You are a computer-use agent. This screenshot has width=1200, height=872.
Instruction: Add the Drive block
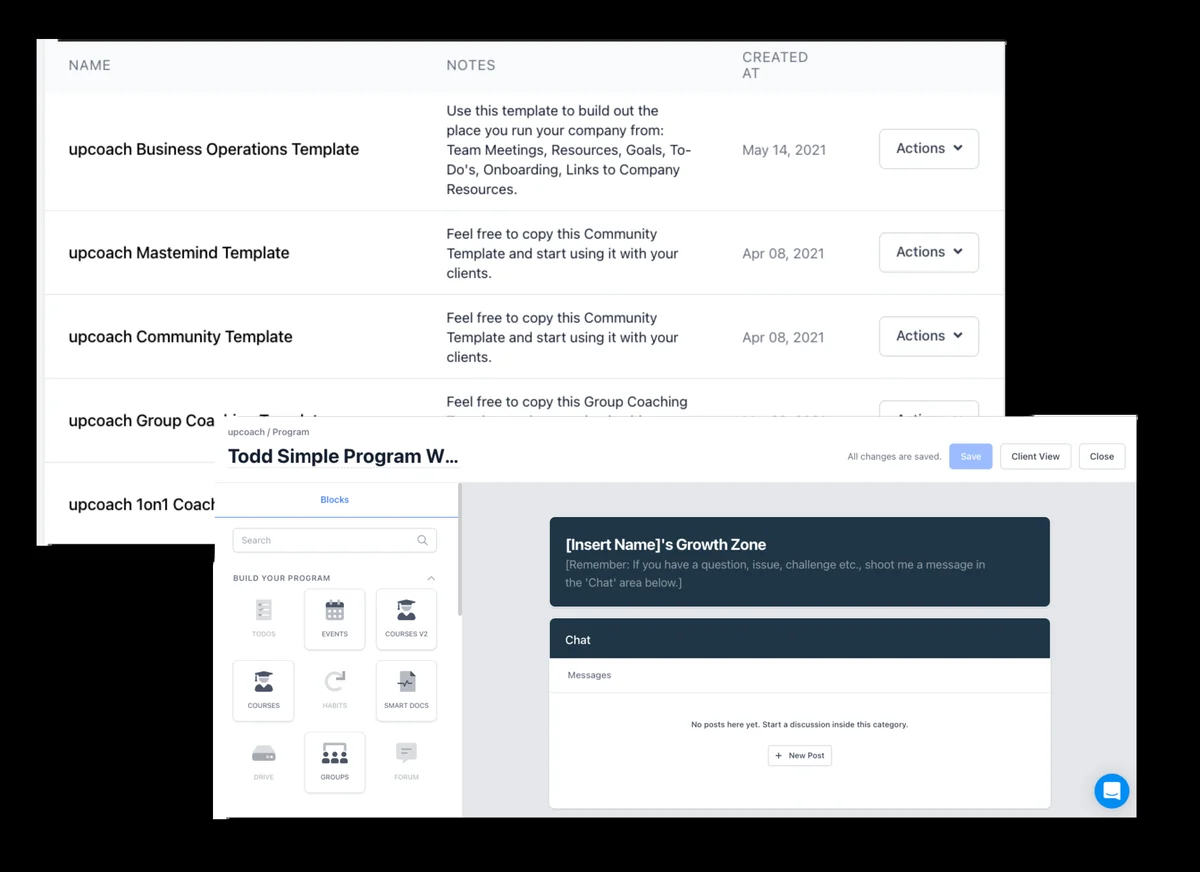click(264, 762)
